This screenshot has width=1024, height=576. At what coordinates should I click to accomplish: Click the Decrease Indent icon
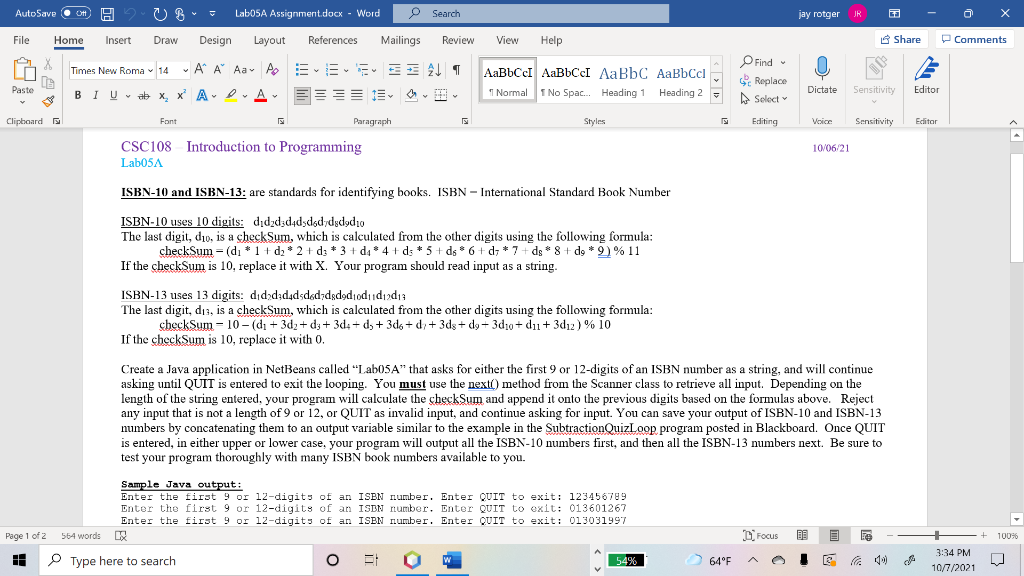tap(394, 69)
